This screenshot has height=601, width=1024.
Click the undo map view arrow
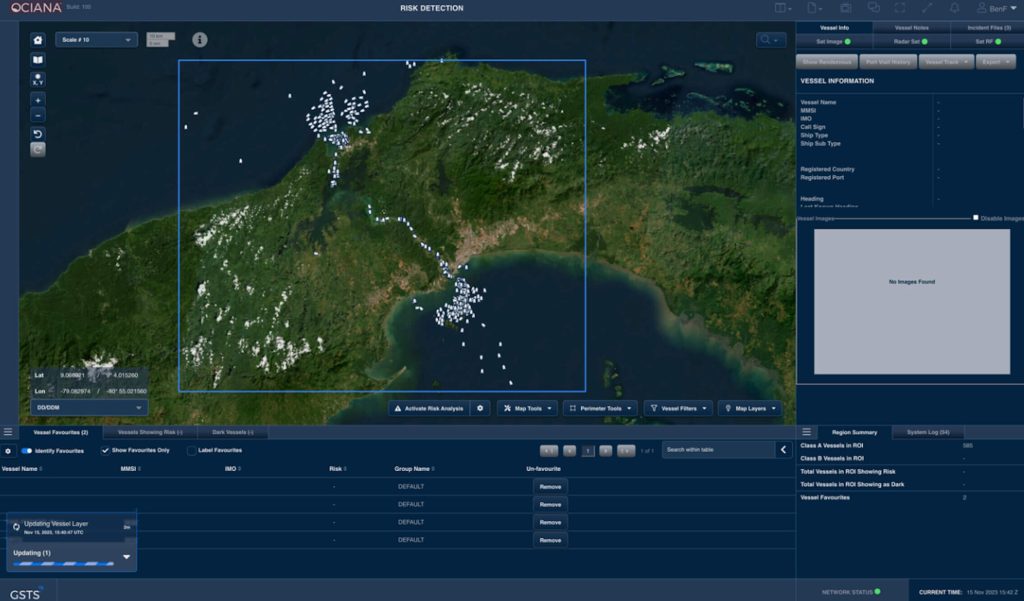[38, 134]
